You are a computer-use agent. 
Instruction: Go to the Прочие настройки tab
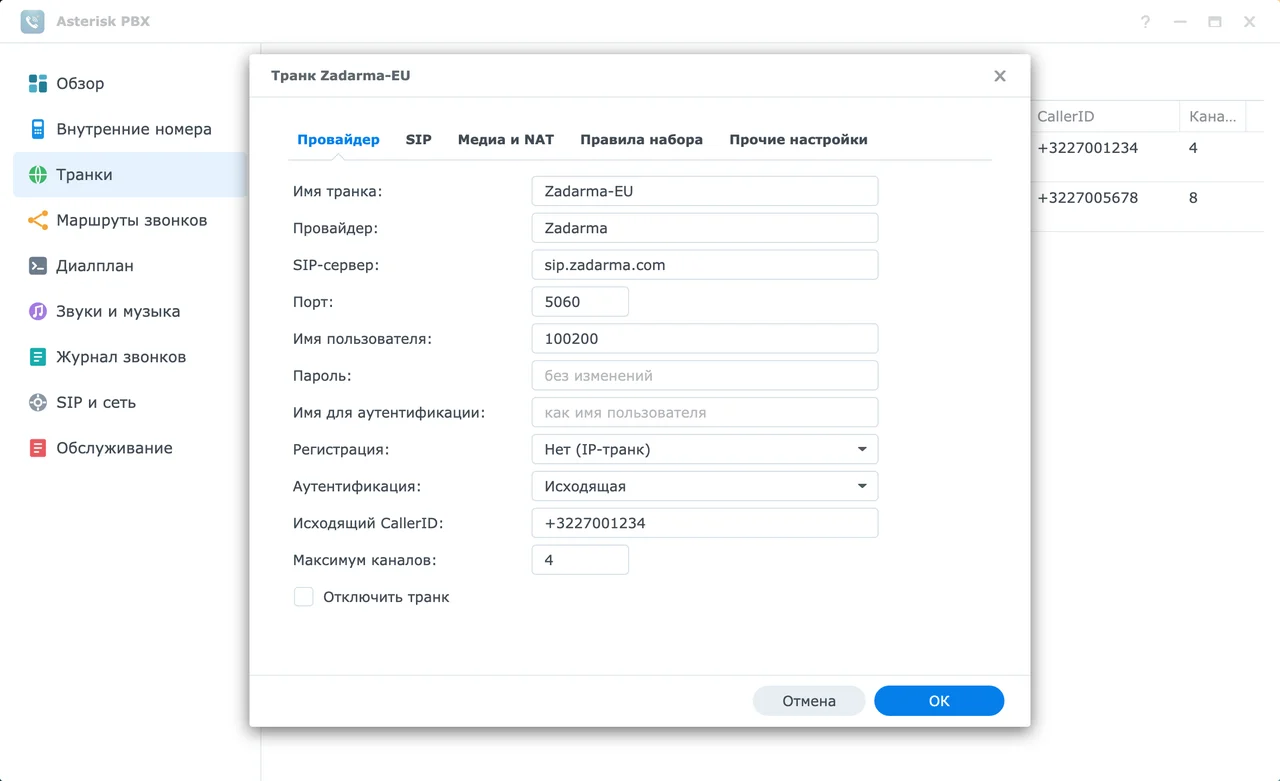798,140
